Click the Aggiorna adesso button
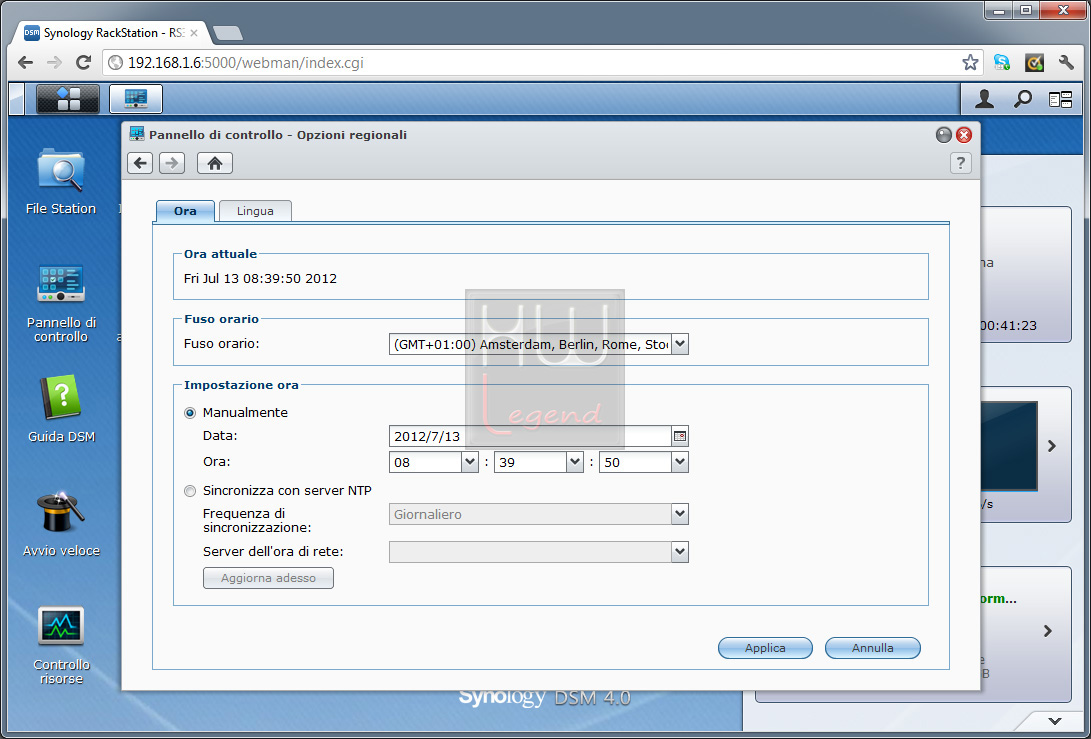1091x739 pixels. [x=269, y=578]
